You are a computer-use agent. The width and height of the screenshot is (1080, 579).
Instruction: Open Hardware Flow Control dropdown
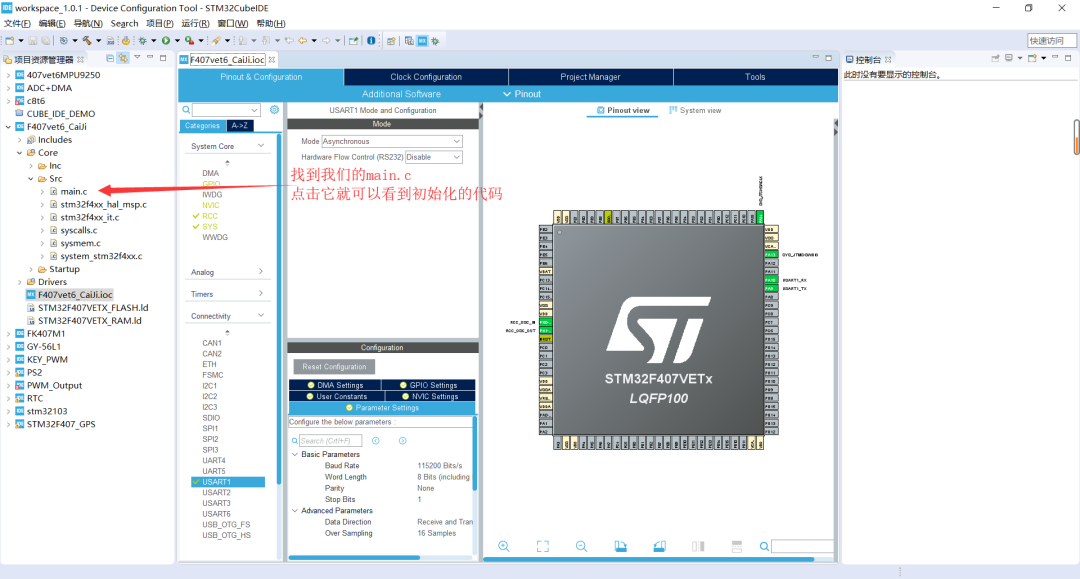click(433, 157)
